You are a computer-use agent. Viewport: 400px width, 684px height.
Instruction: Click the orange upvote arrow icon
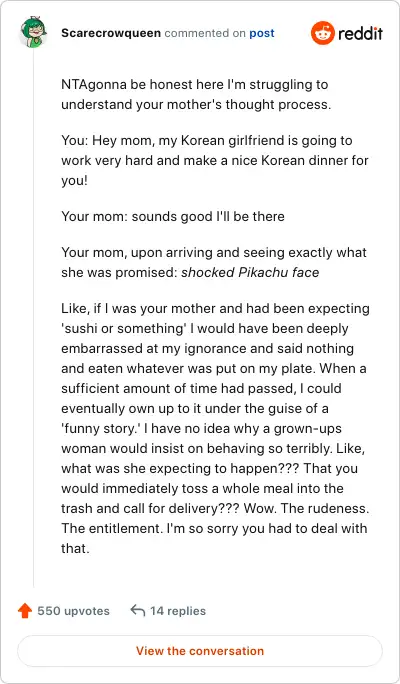25,611
